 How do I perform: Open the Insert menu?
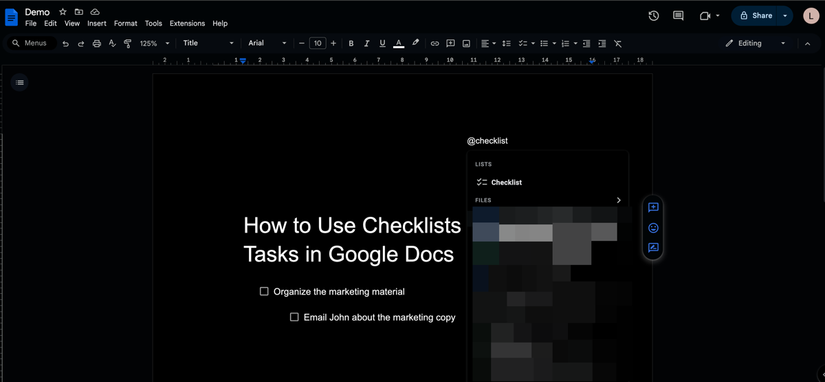(x=97, y=24)
